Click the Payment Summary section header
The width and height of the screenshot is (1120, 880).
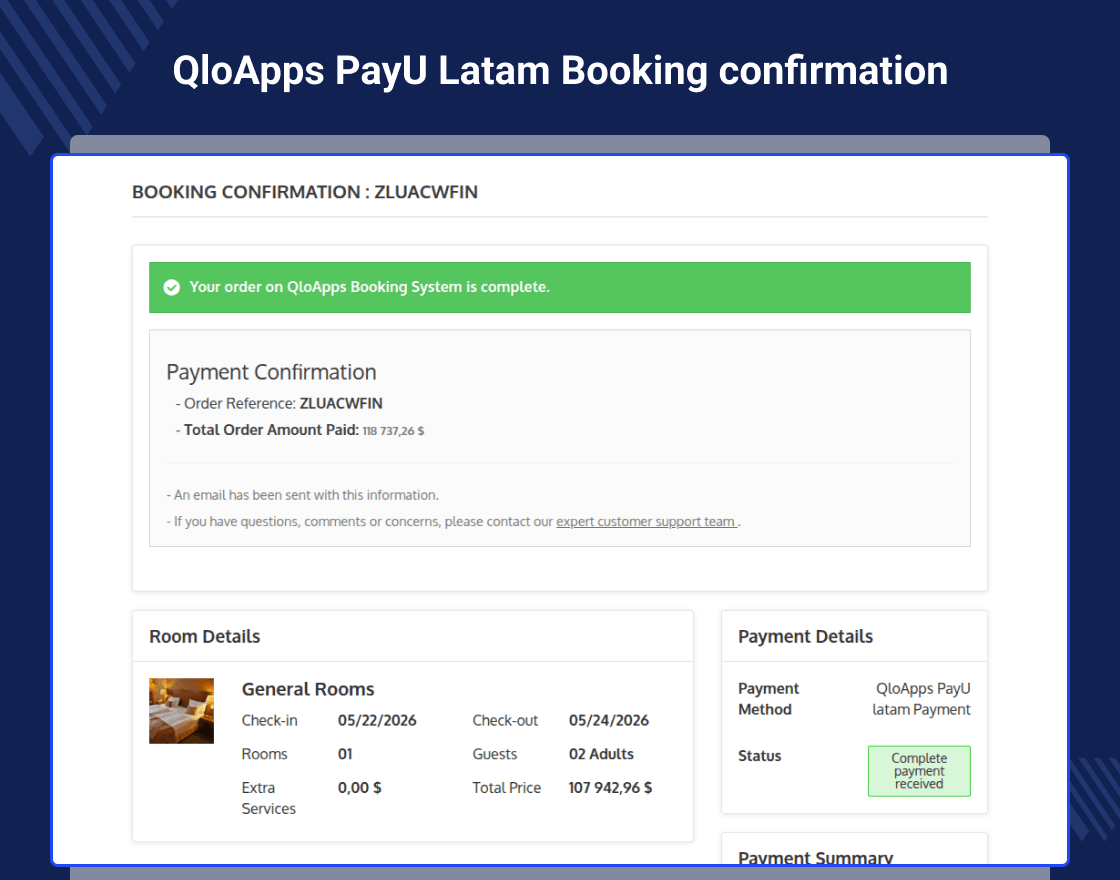(x=815, y=857)
